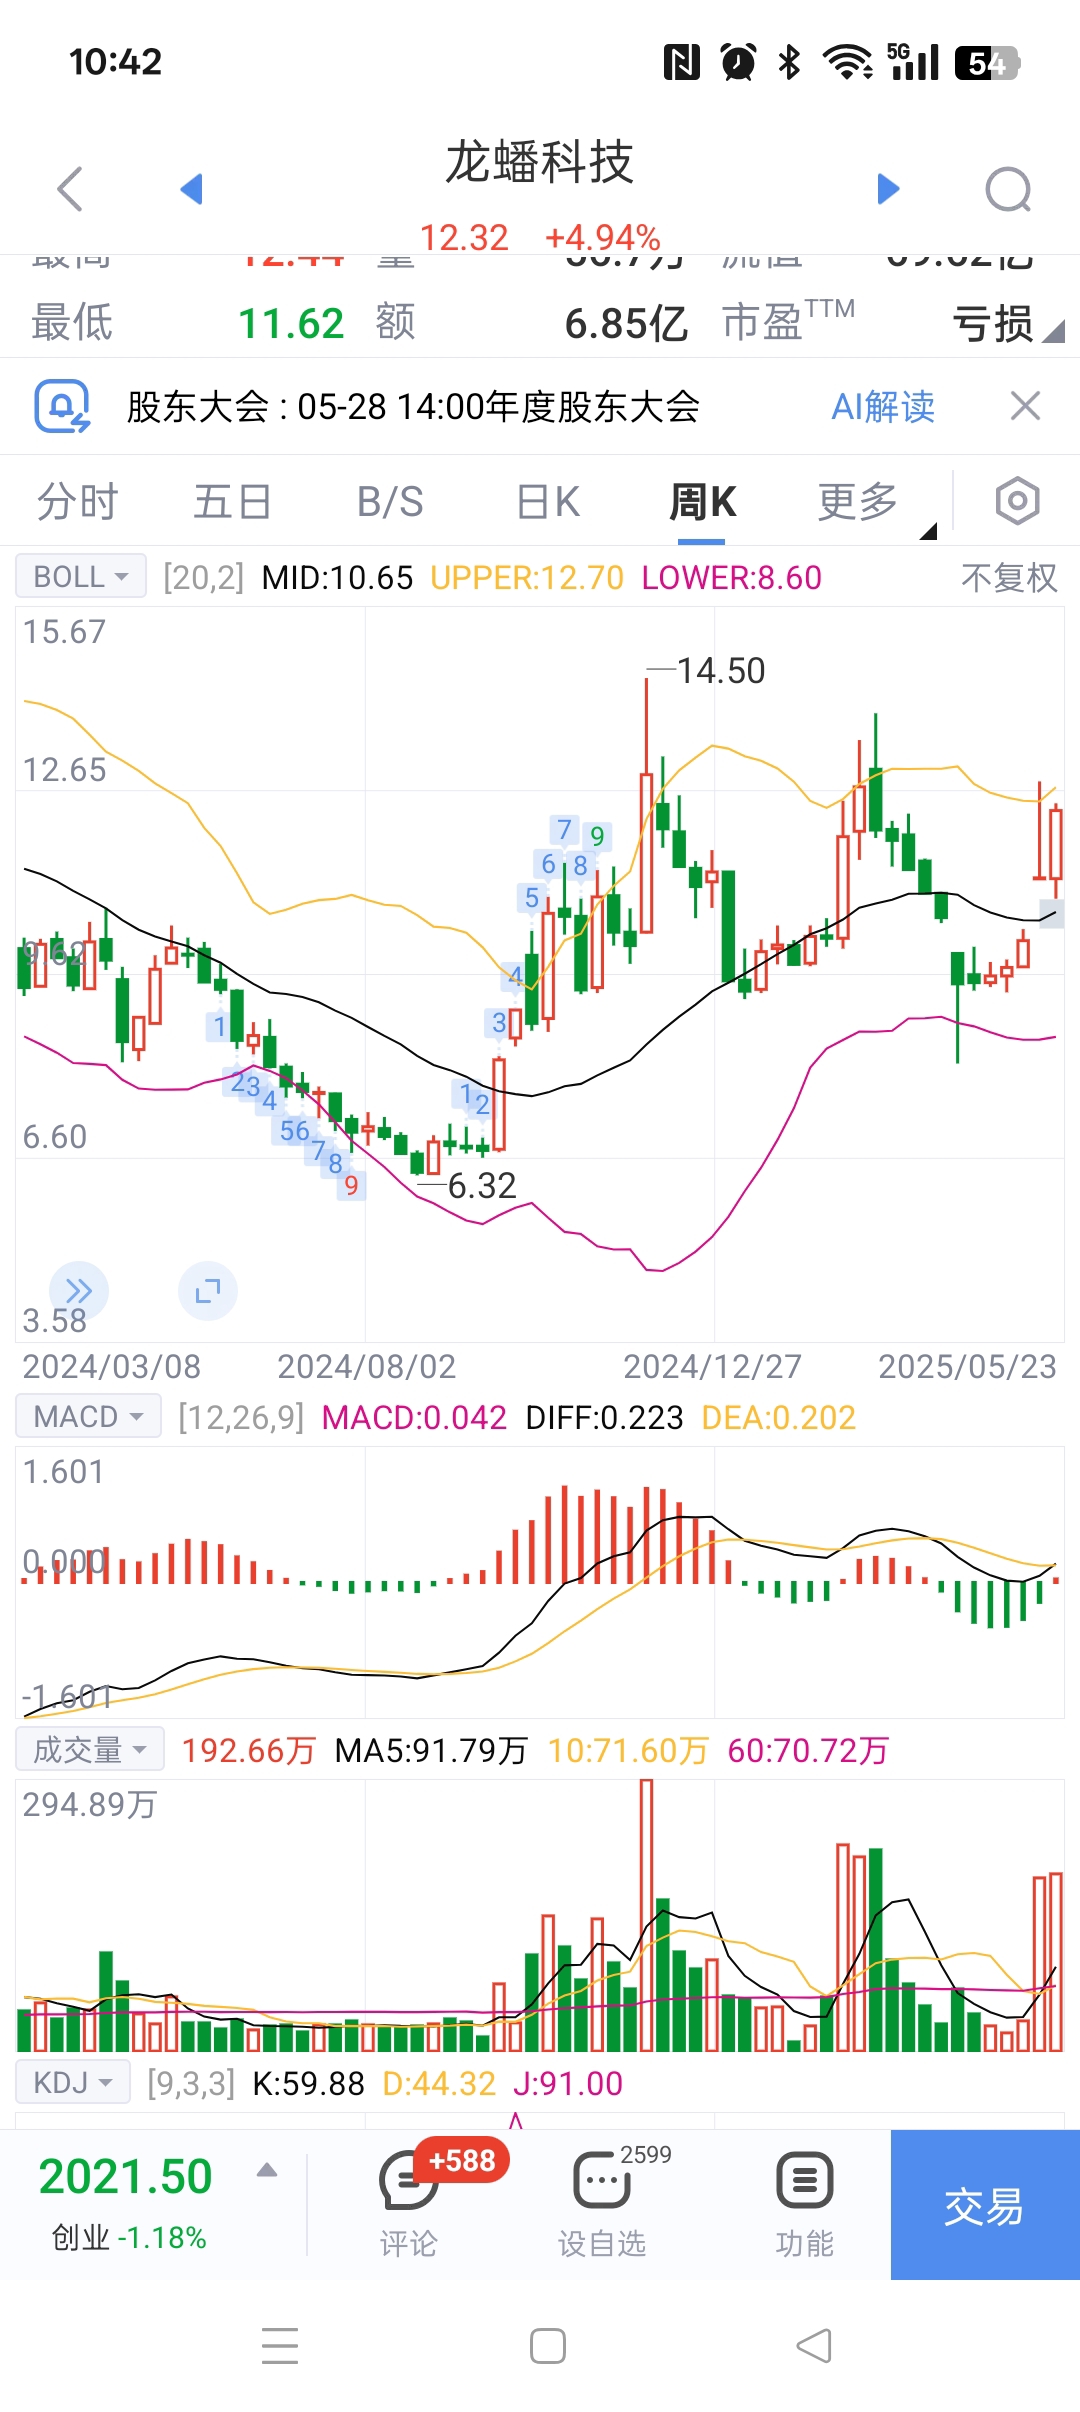Tap the 2021.50 index value
The width and height of the screenshot is (1080, 2412).
click(126, 2177)
